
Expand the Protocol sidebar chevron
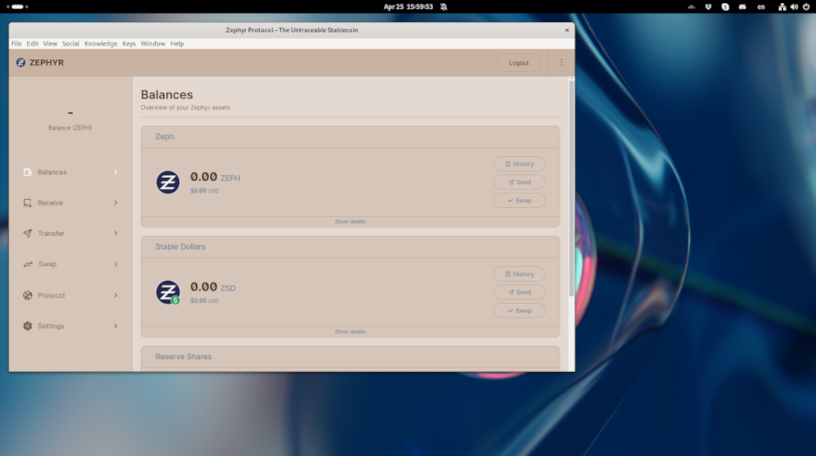click(x=116, y=295)
